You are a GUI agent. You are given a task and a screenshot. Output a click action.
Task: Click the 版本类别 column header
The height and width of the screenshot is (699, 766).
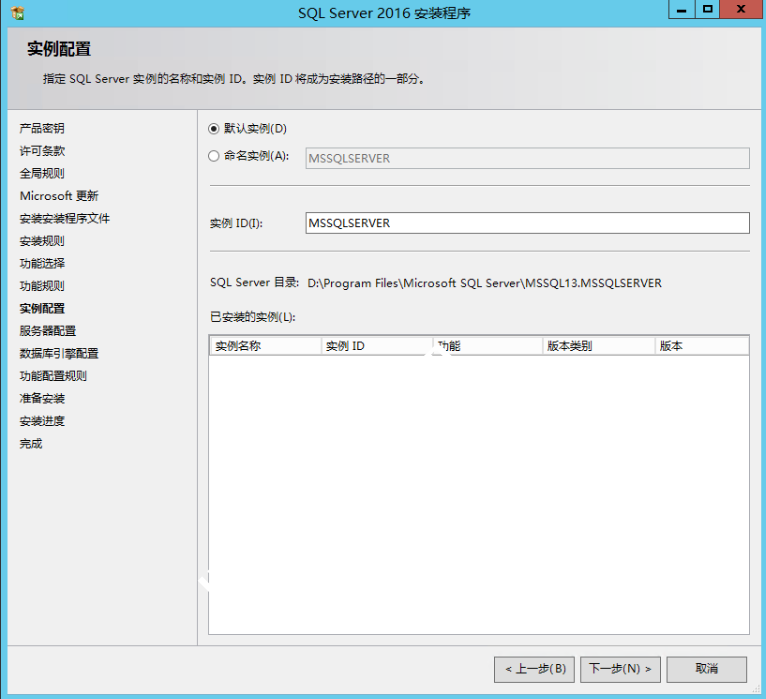[x=598, y=346]
